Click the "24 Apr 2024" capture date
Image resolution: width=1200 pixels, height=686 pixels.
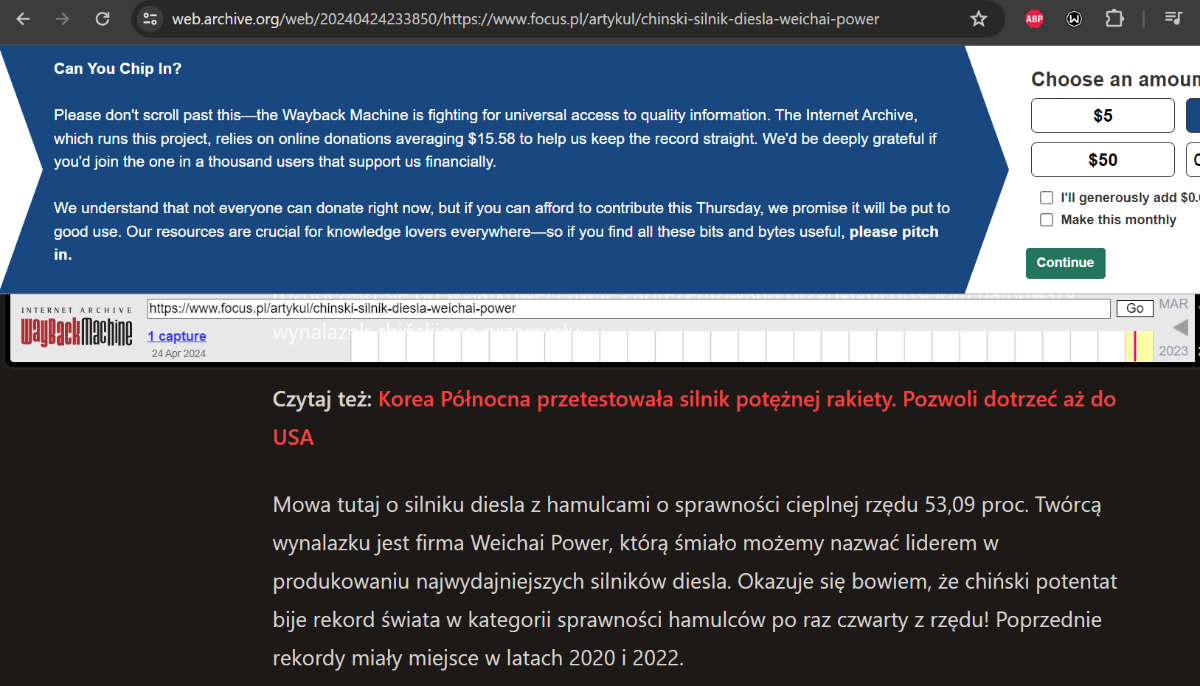click(x=179, y=354)
